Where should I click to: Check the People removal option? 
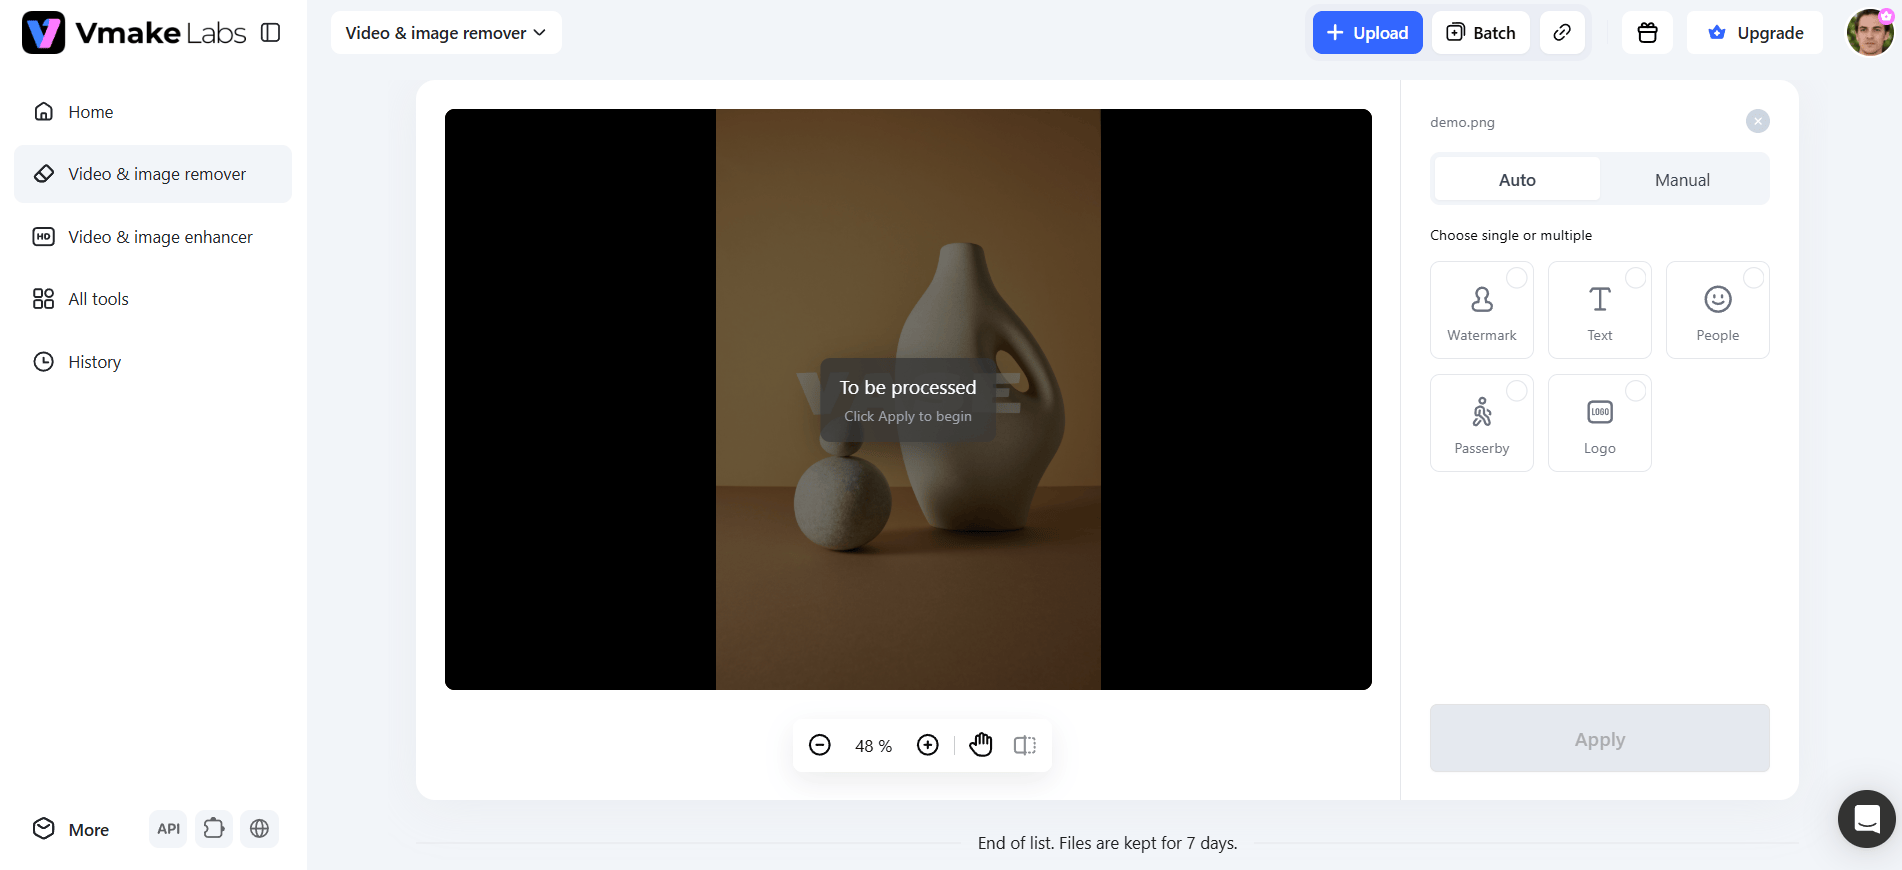pos(1718,310)
